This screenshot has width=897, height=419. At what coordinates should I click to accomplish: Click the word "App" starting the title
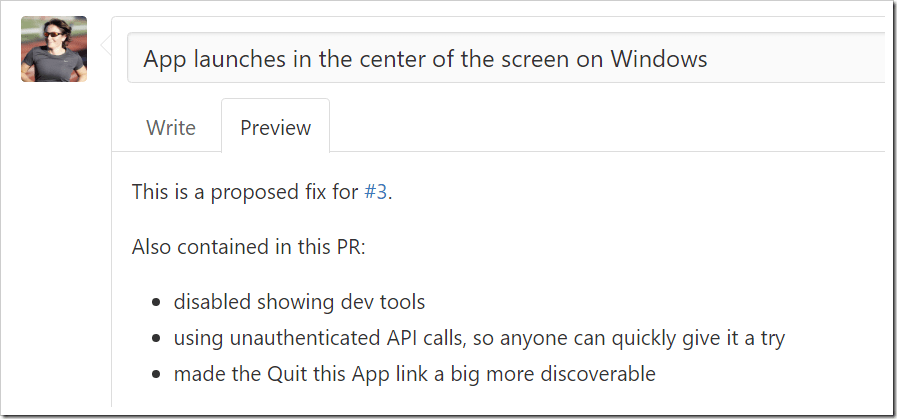pyautogui.click(x=164, y=59)
